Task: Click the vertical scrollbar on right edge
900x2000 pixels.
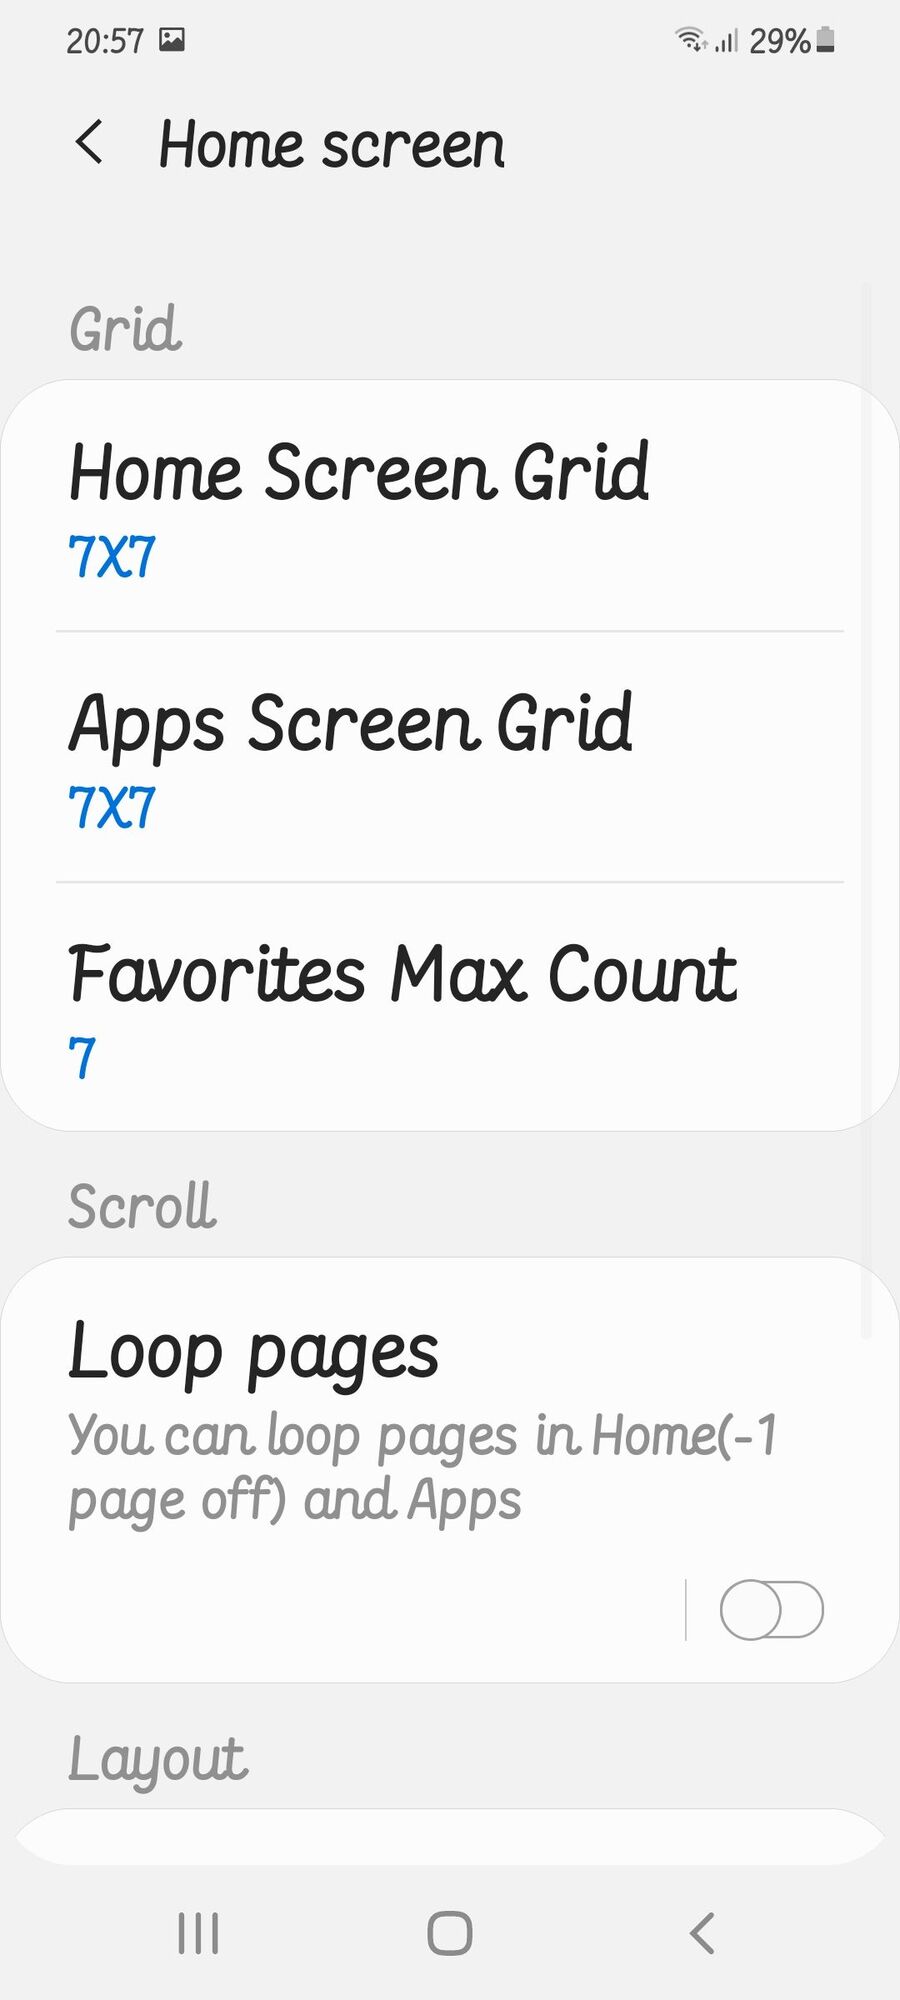Action: 866,810
